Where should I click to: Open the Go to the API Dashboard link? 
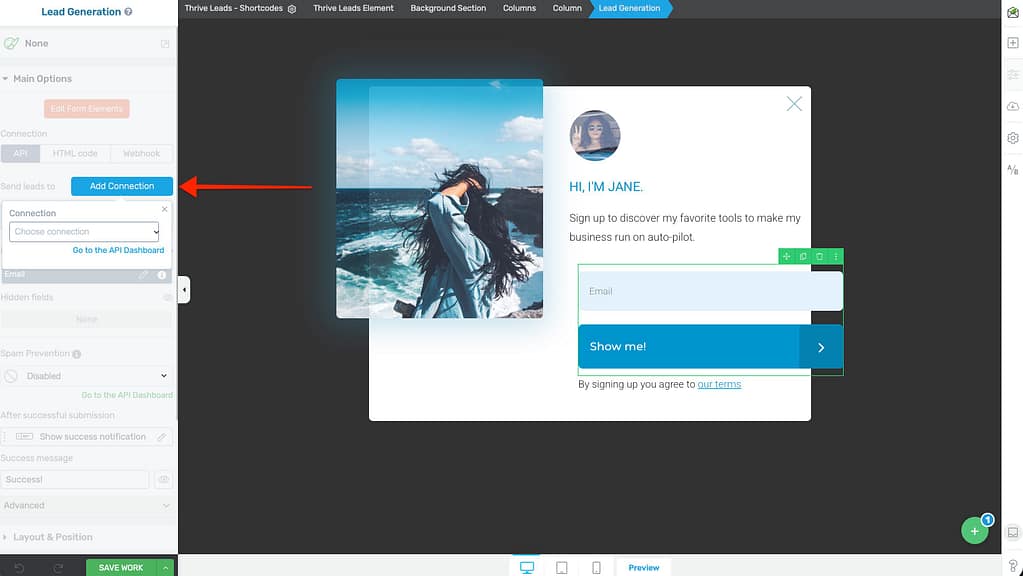click(118, 250)
